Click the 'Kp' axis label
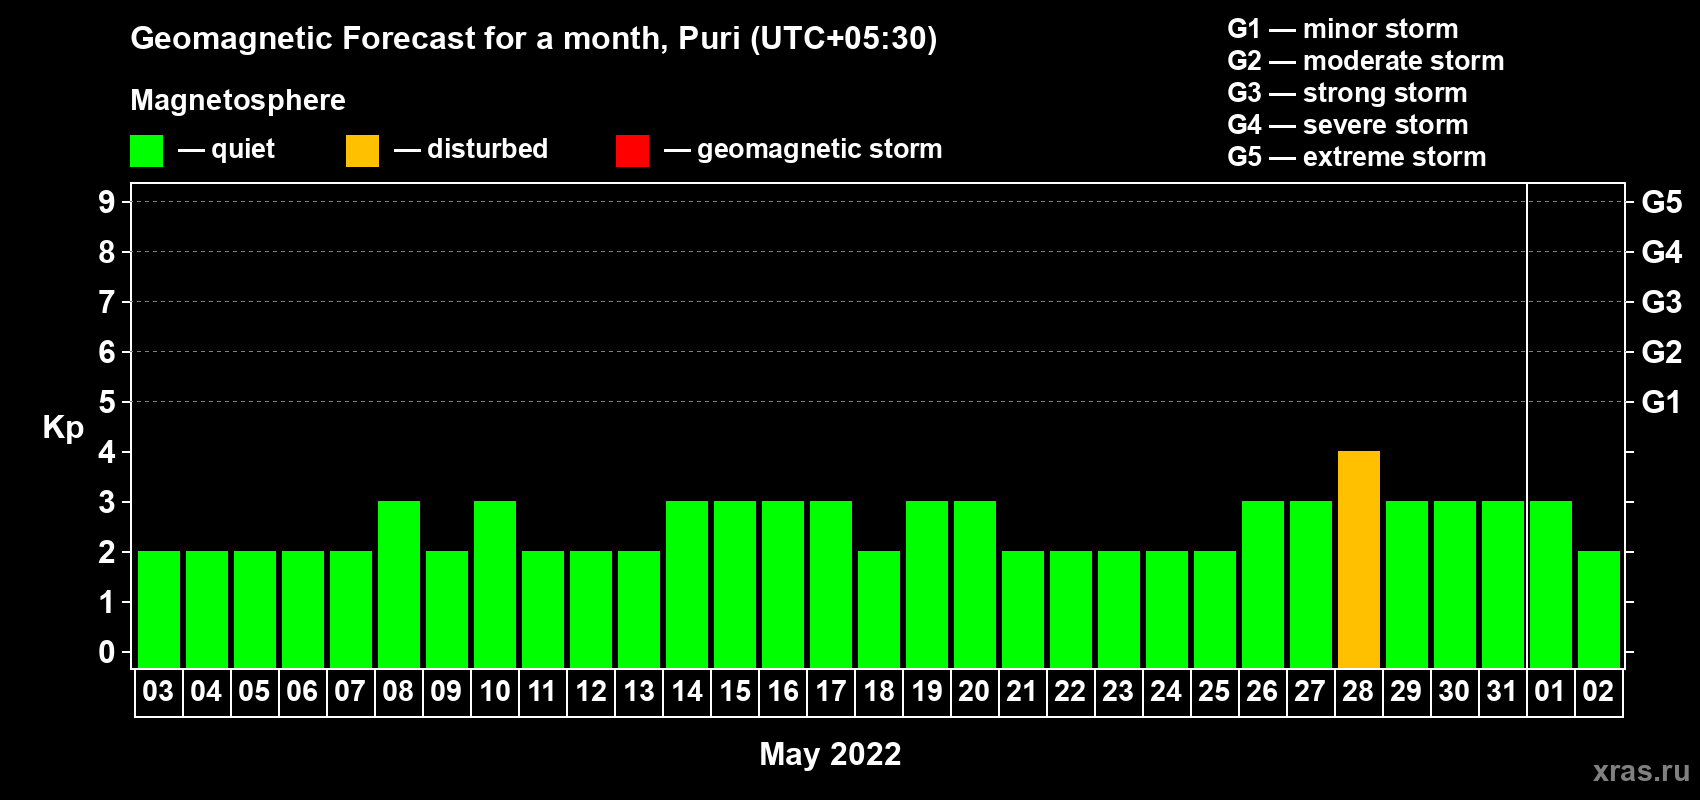This screenshot has width=1700, height=800. [x=63, y=428]
